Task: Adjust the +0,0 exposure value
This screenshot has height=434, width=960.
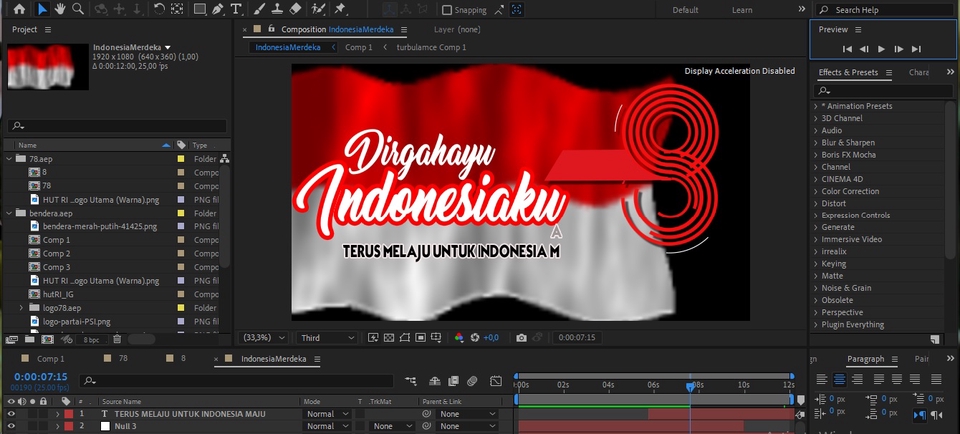Action: pos(491,337)
